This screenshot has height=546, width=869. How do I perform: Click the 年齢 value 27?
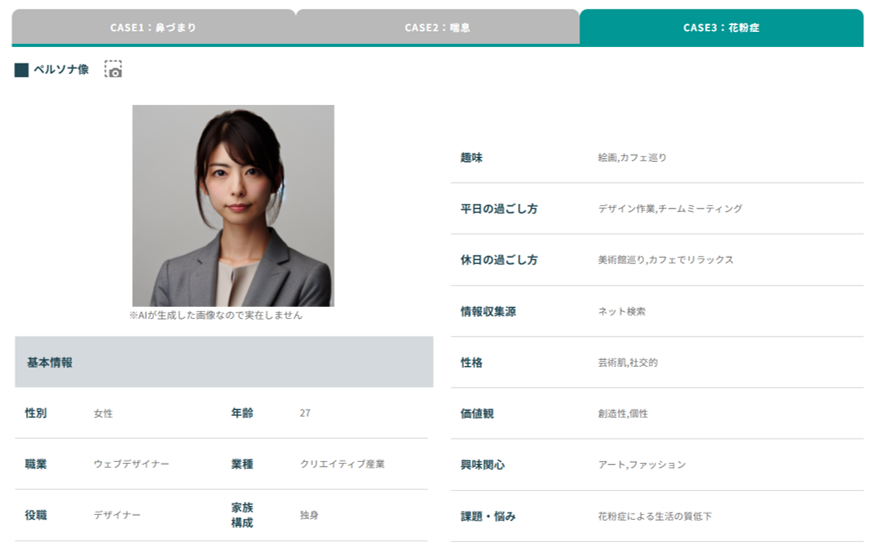pyautogui.click(x=305, y=413)
